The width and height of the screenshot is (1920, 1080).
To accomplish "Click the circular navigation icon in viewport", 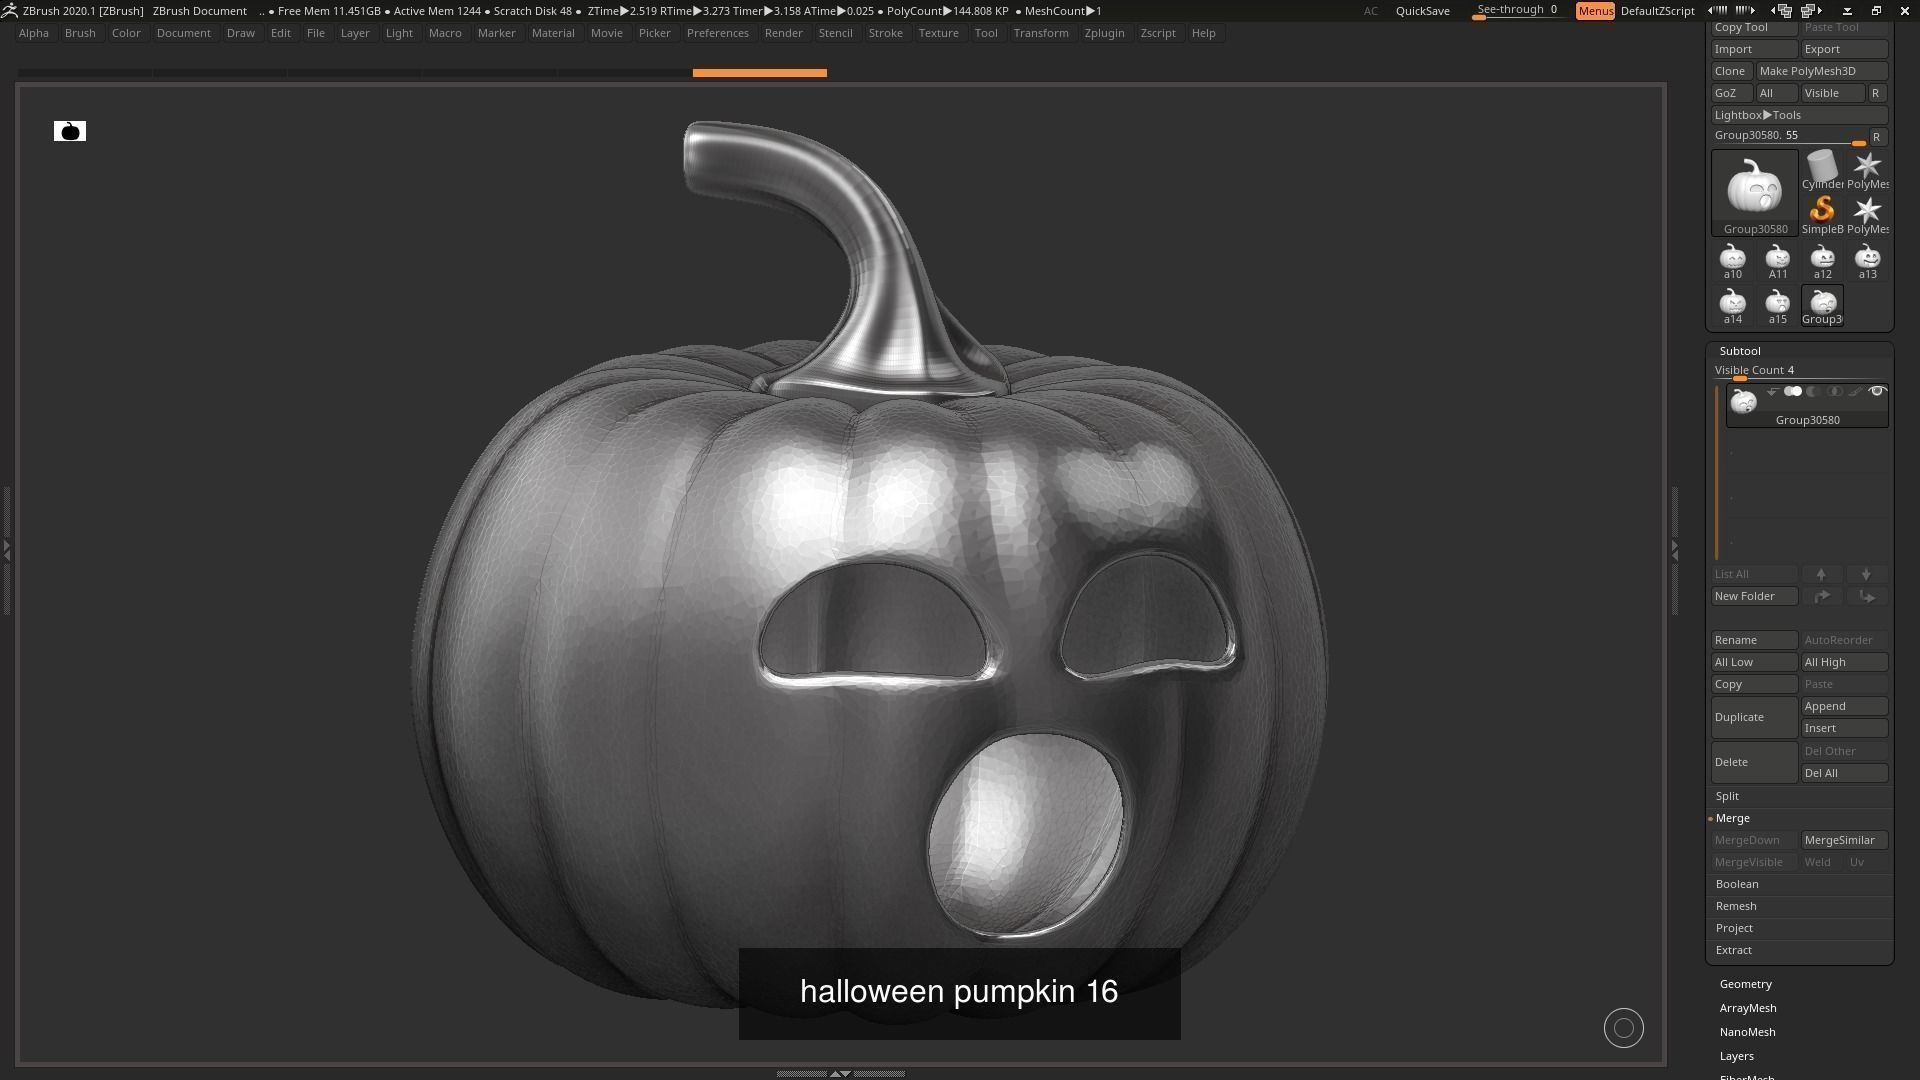I will click(1624, 1027).
